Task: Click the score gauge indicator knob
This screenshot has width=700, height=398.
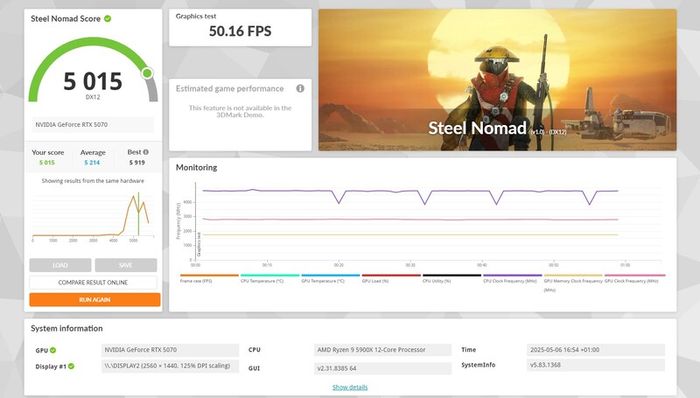Action: [x=147, y=73]
